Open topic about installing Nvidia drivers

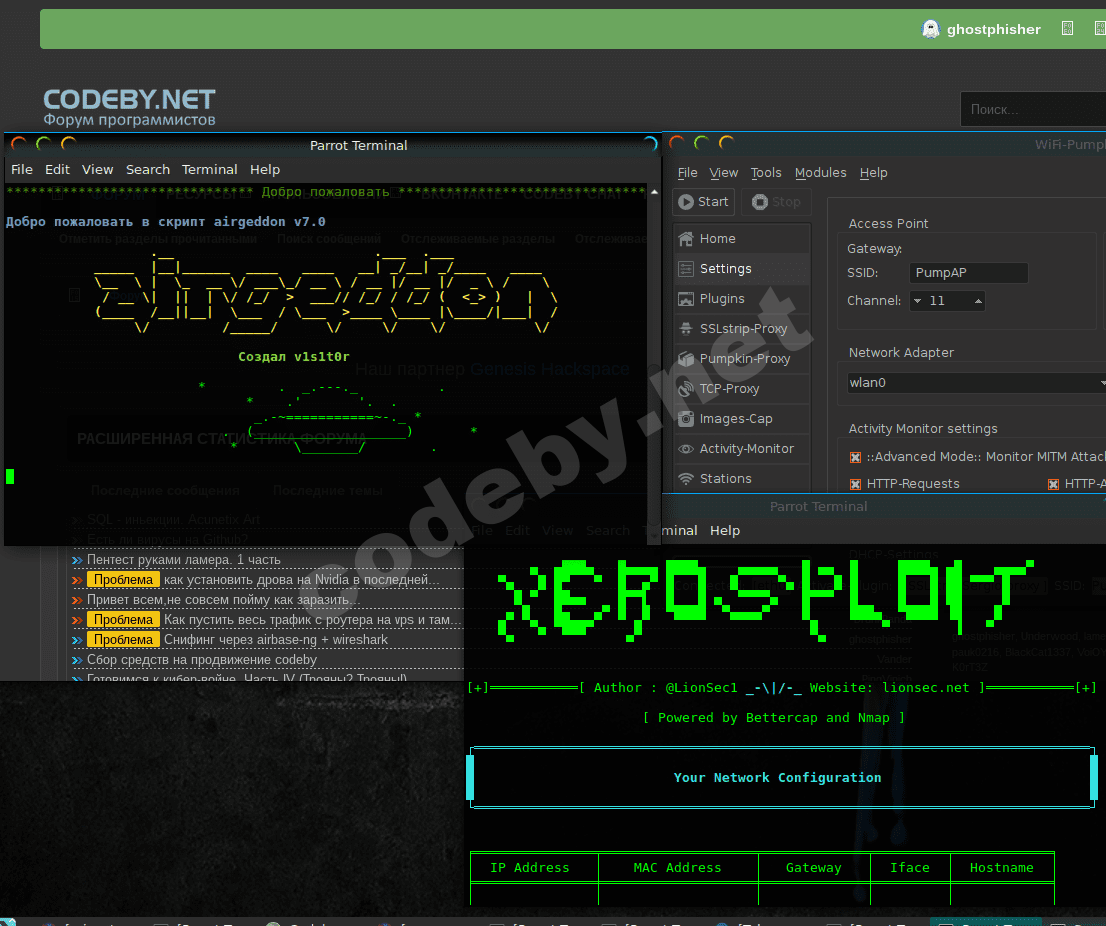pyautogui.click(x=301, y=580)
